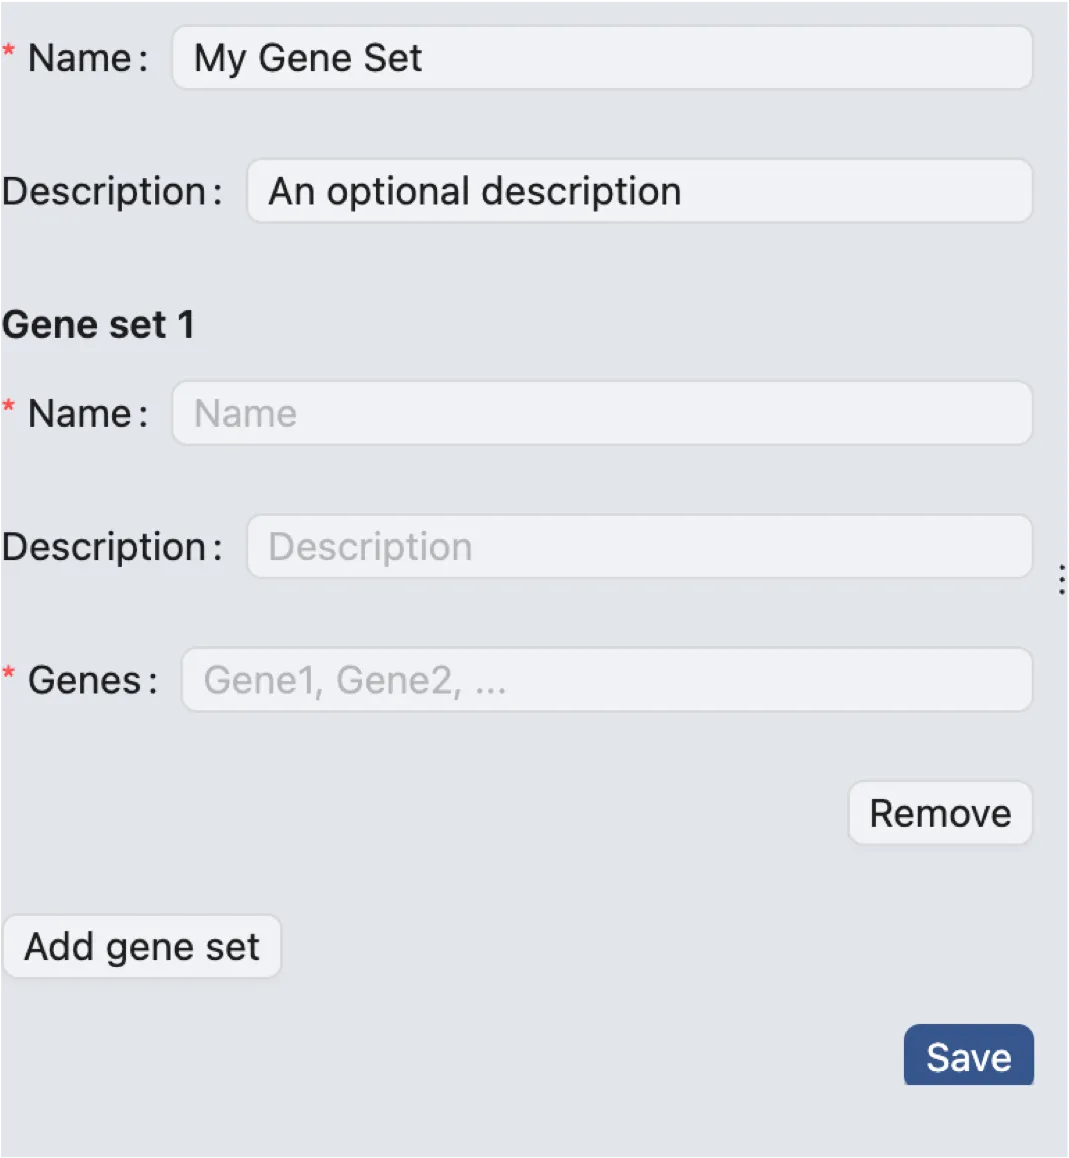Click the red asterisk by Gene set 1 Name
Screen dimensions: 1069x1158
tap(9, 407)
